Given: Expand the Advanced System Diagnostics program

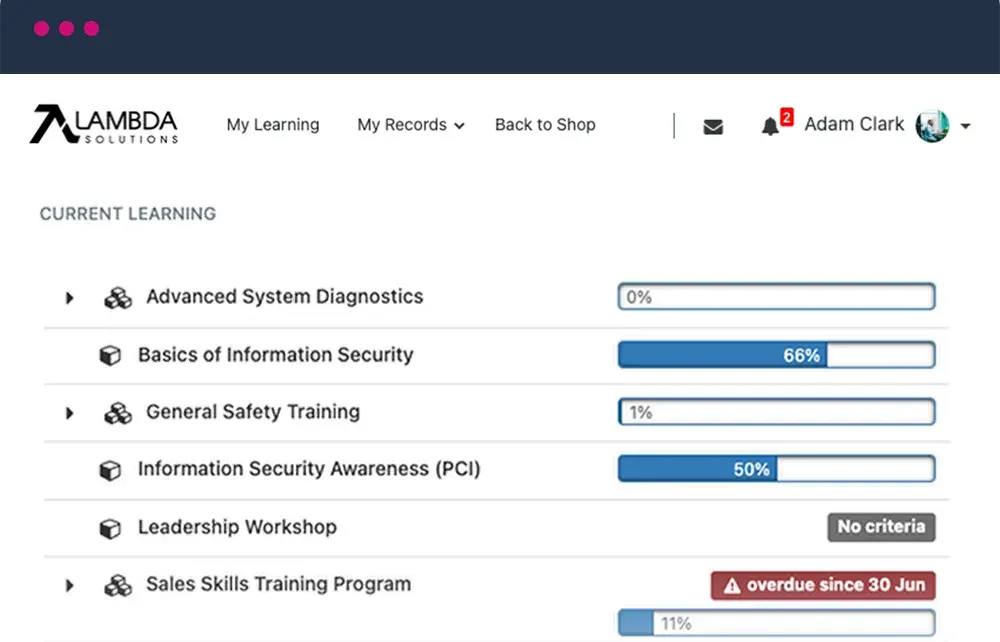Looking at the screenshot, I should point(70,298).
